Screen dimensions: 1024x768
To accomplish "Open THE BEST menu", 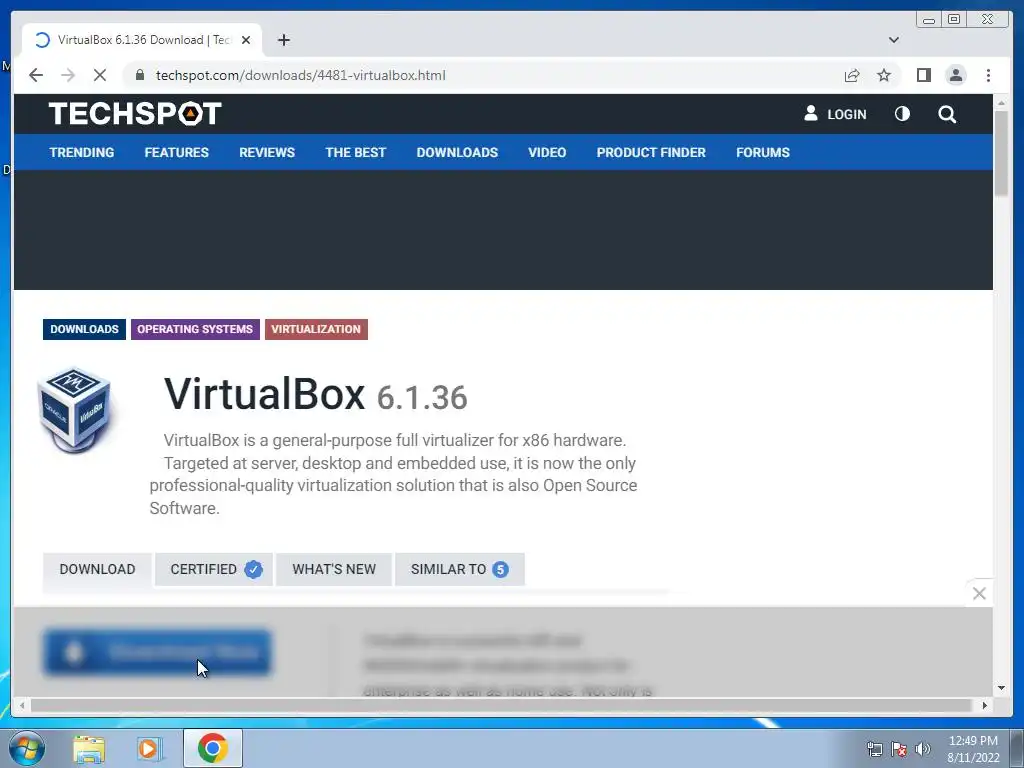I will pos(355,152).
